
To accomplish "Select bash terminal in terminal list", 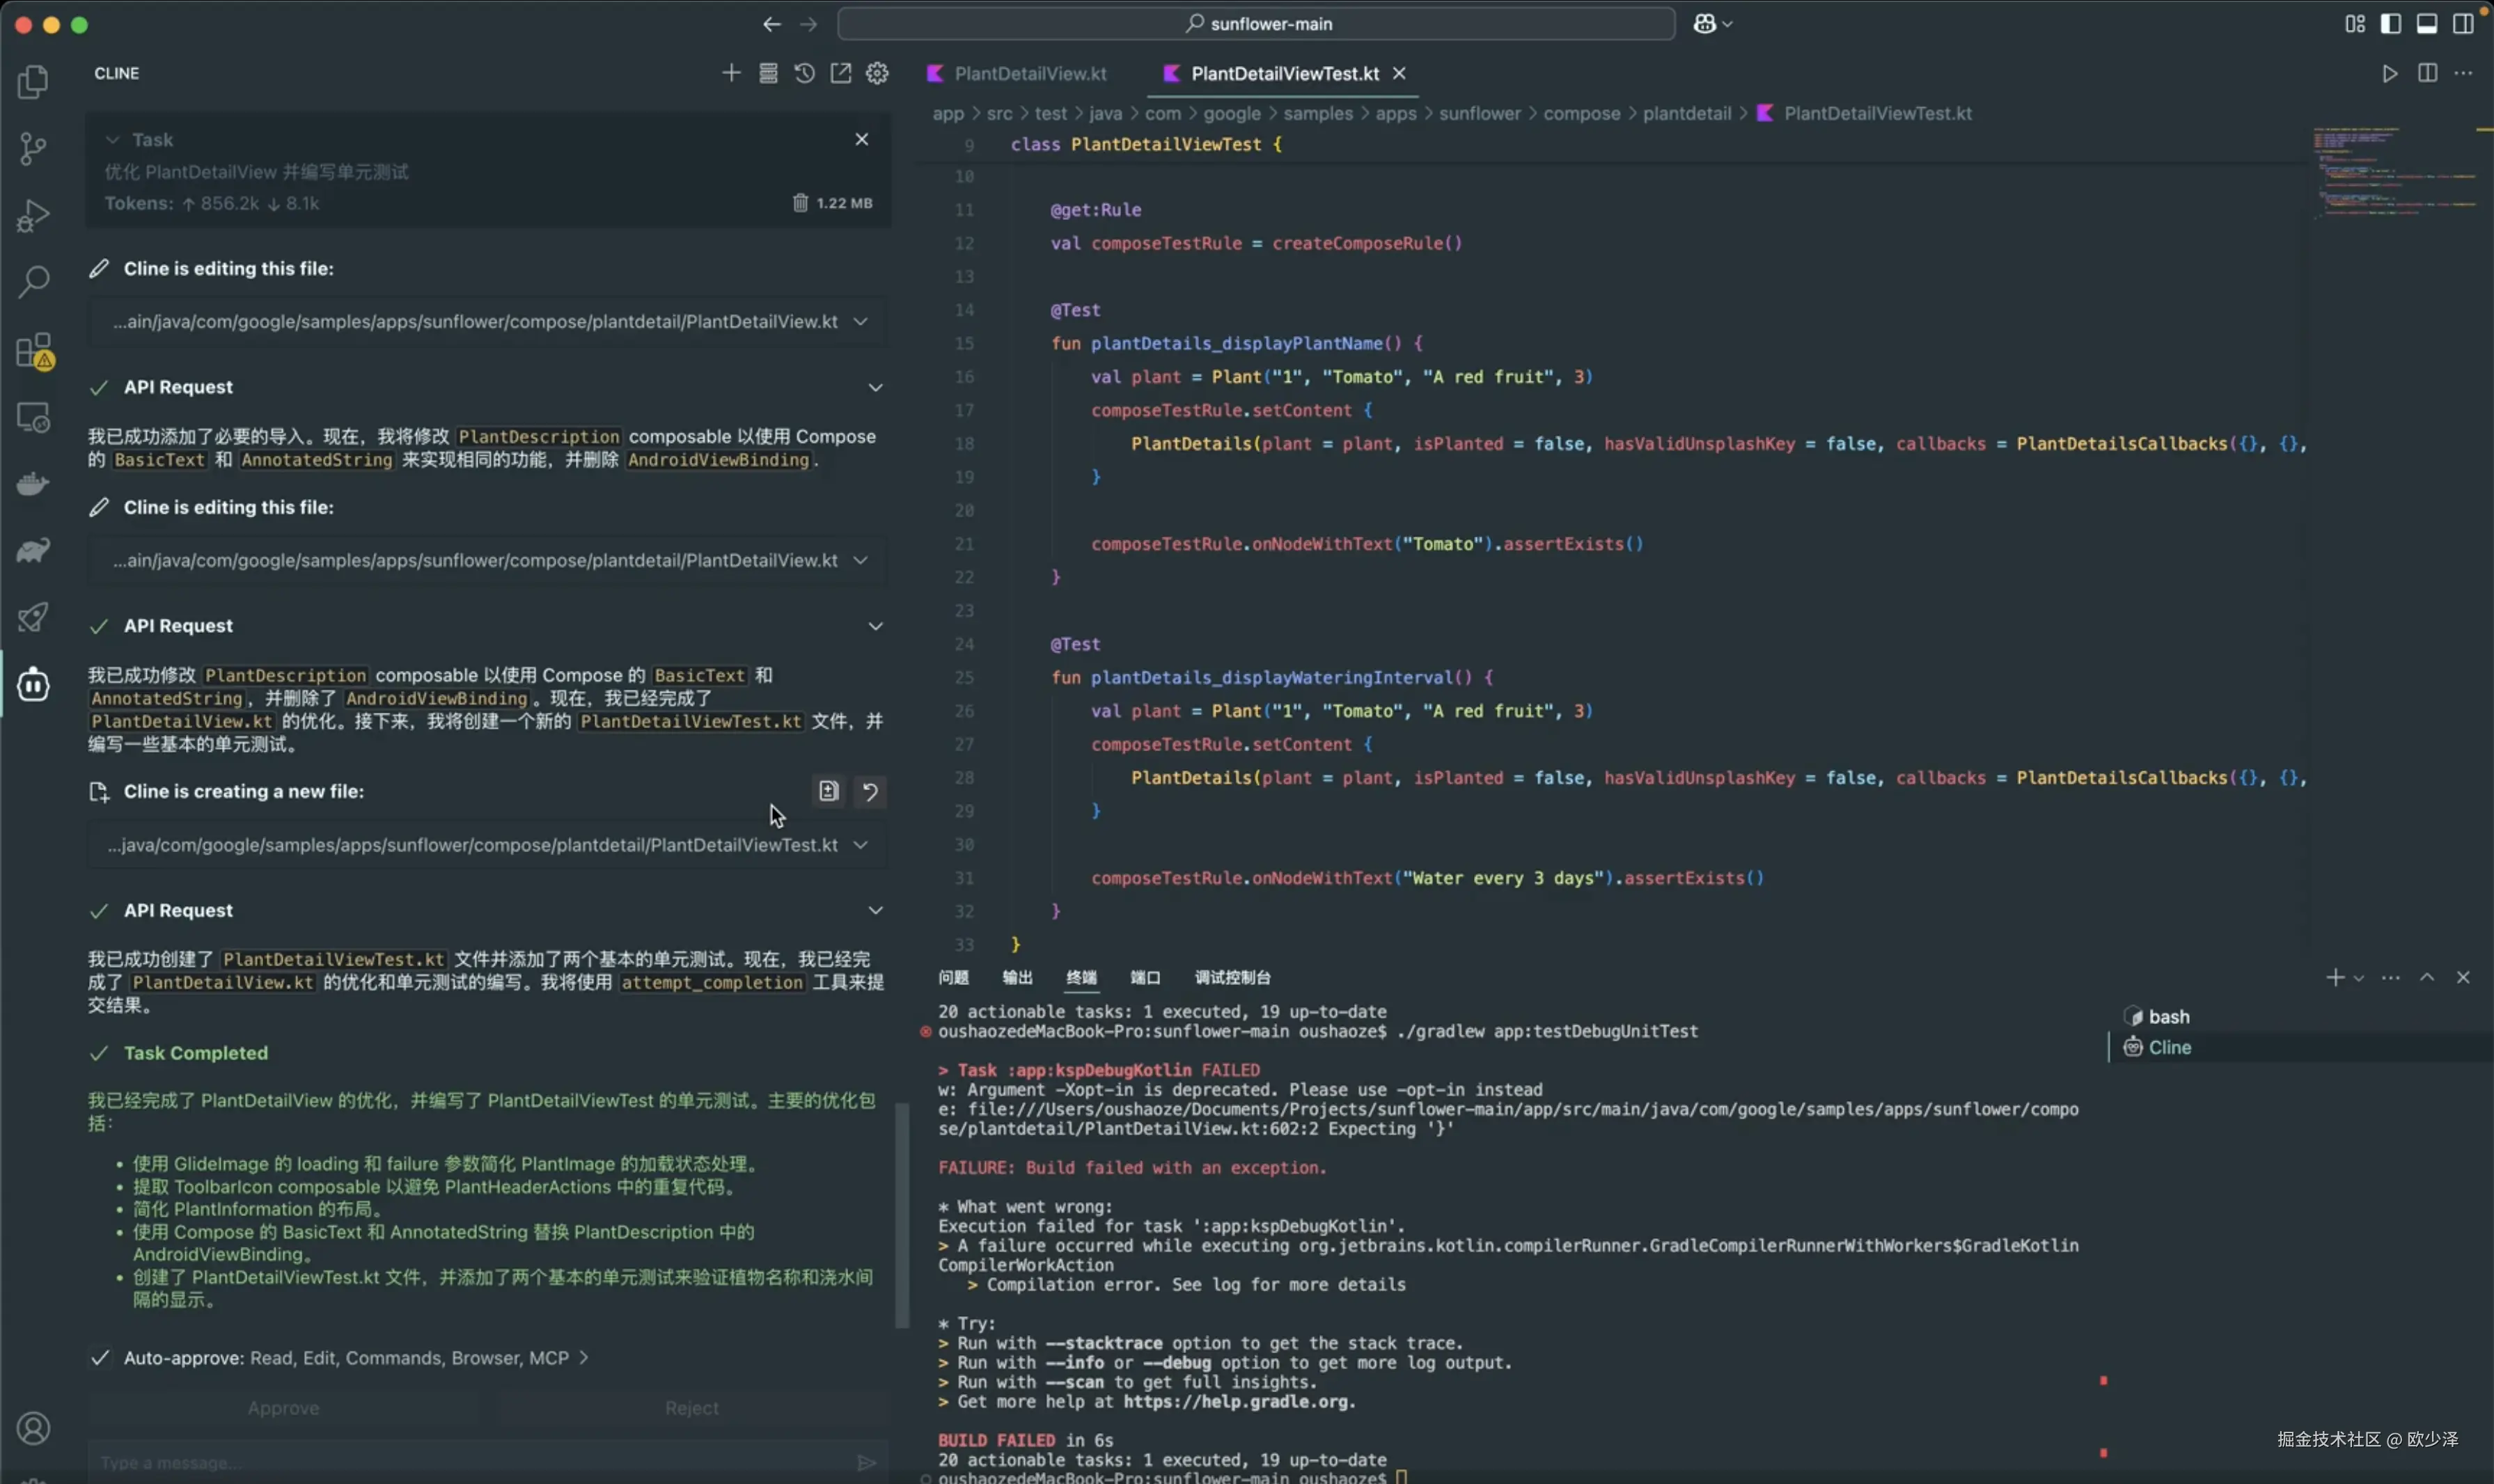I will click(x=2168, y=1016).
